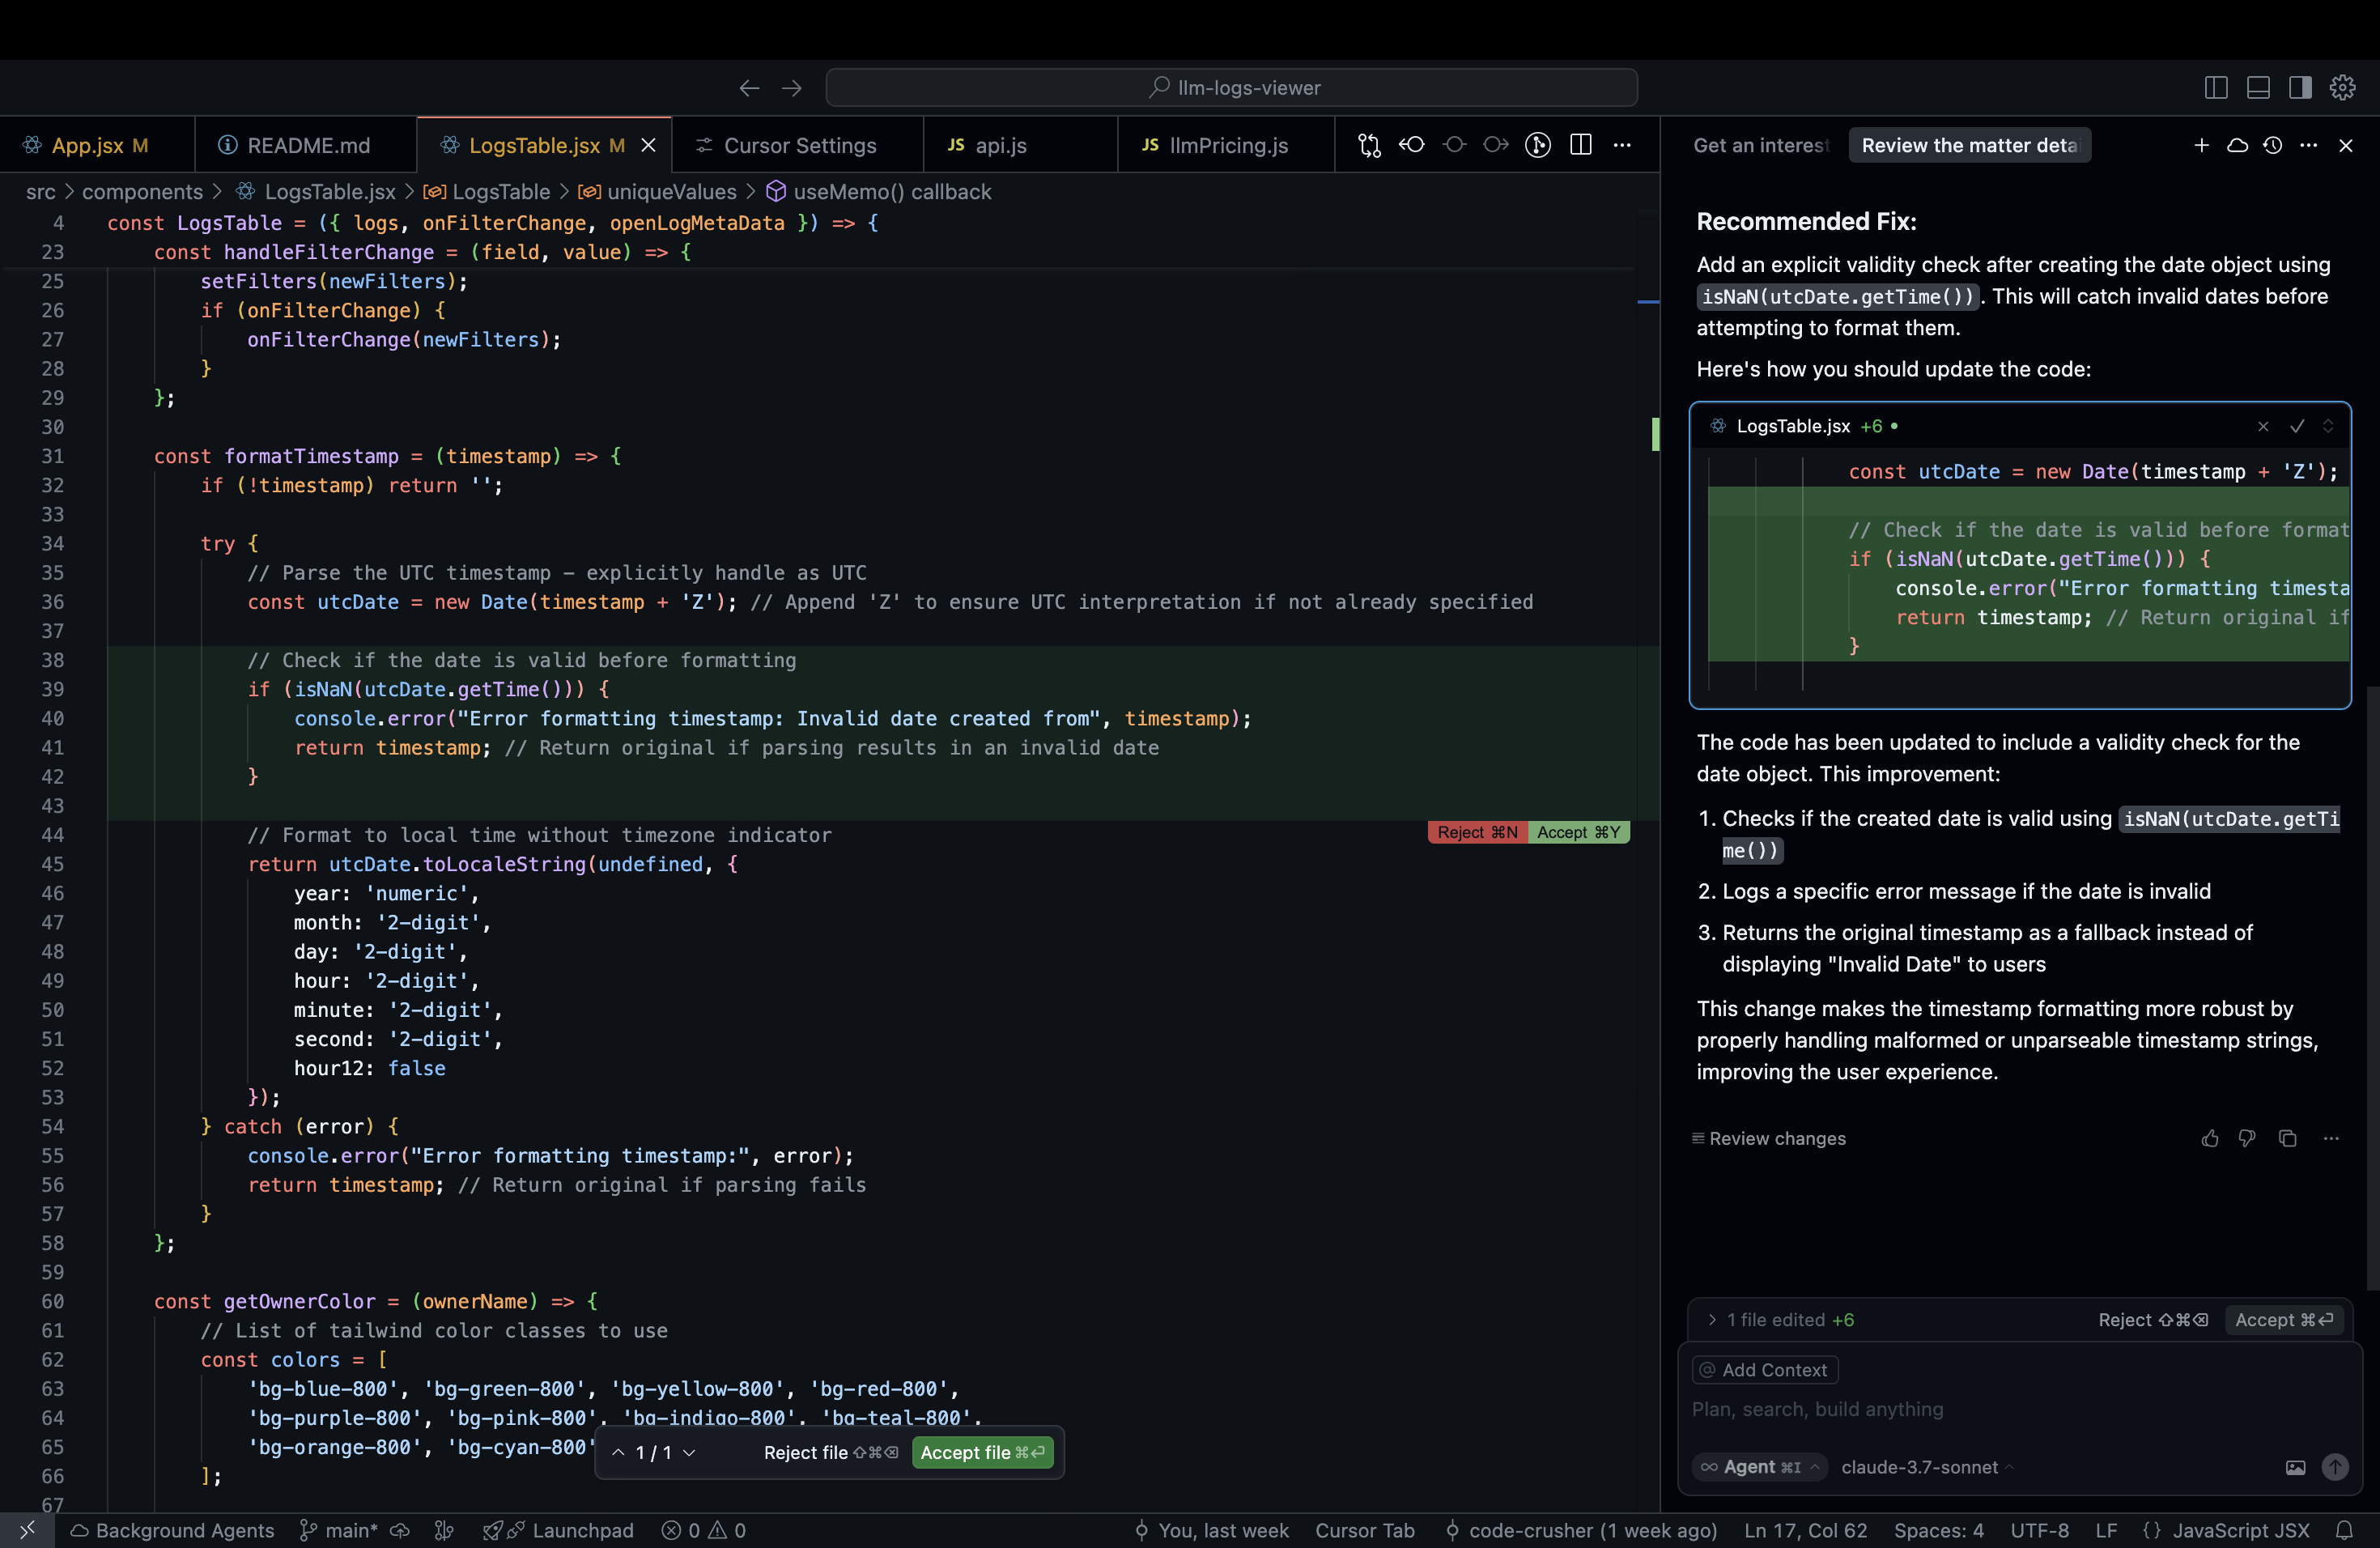Open chat history via the clock icon

[2272, 145]
